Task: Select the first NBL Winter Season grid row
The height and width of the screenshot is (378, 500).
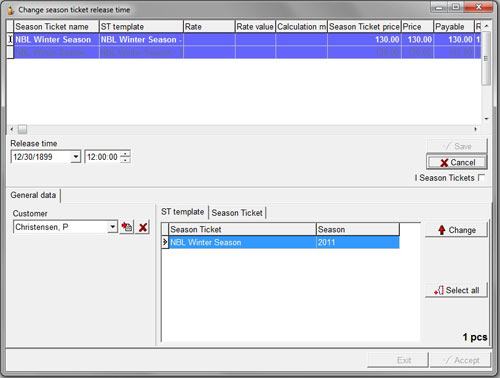Action: [244, 40]
